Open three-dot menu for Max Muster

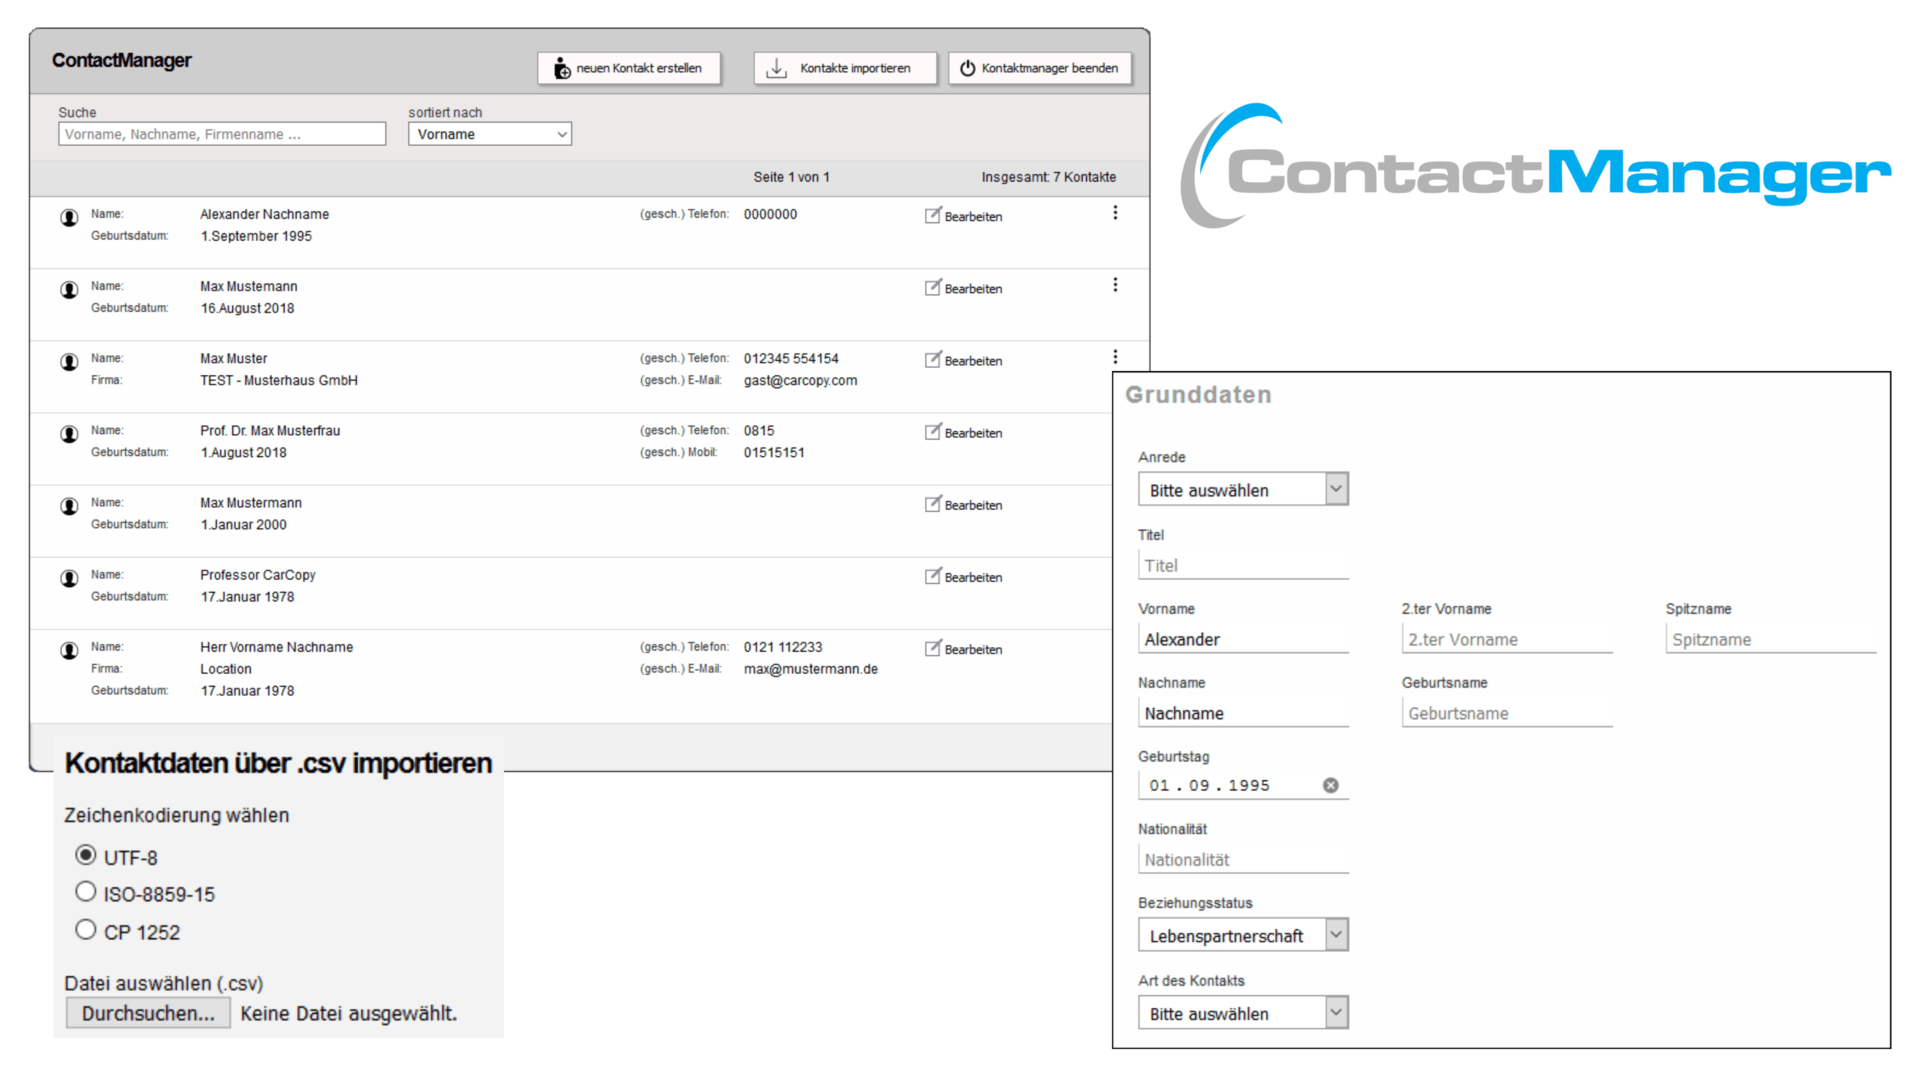(x=1115, y=357)
